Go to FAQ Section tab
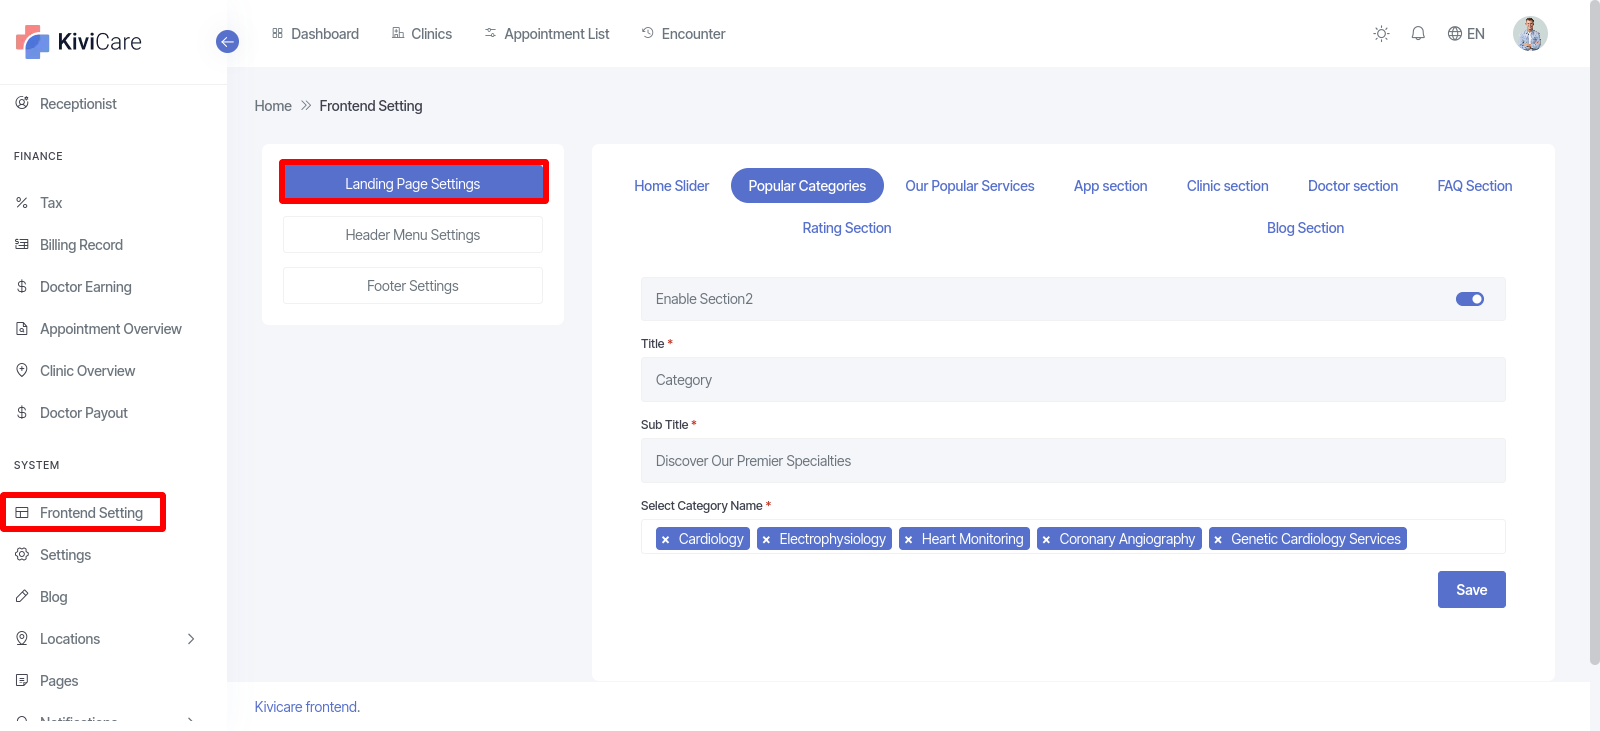This screenshot has height=731, width=1600. click(x=1475, y=186)
